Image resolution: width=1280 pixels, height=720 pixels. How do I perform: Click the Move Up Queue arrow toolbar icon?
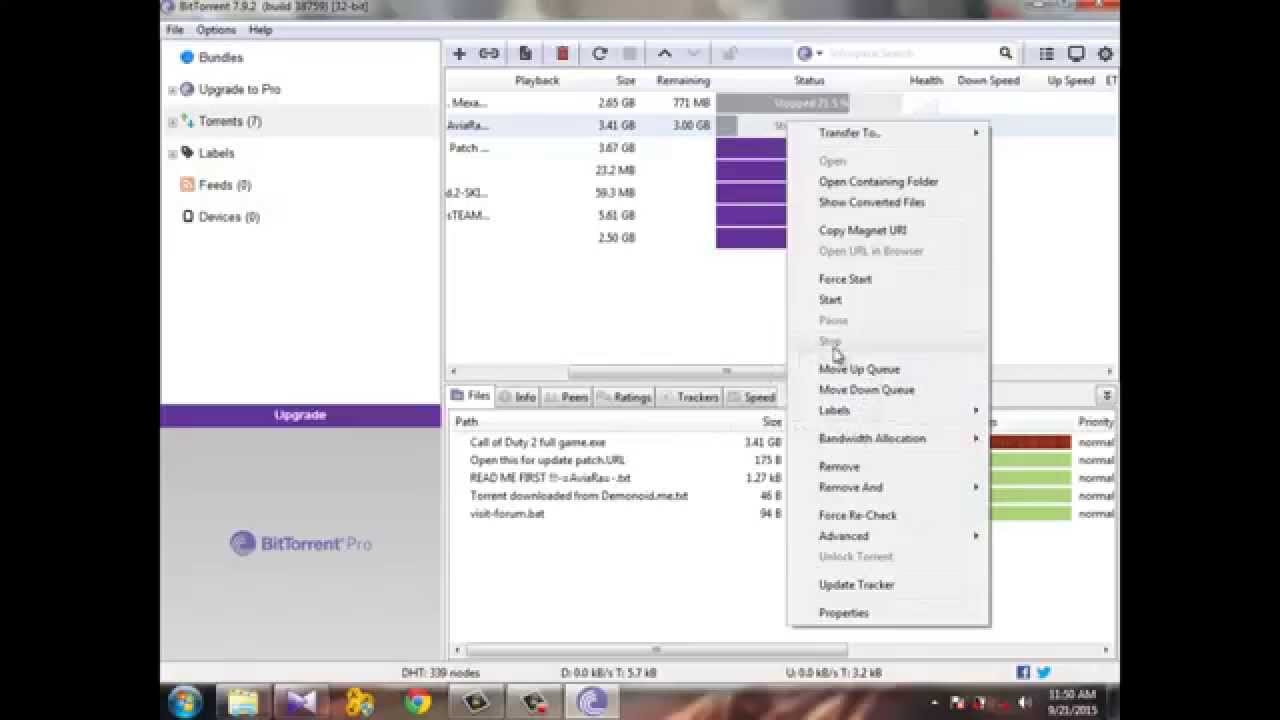pyautogui.click(x=665, y=54)
